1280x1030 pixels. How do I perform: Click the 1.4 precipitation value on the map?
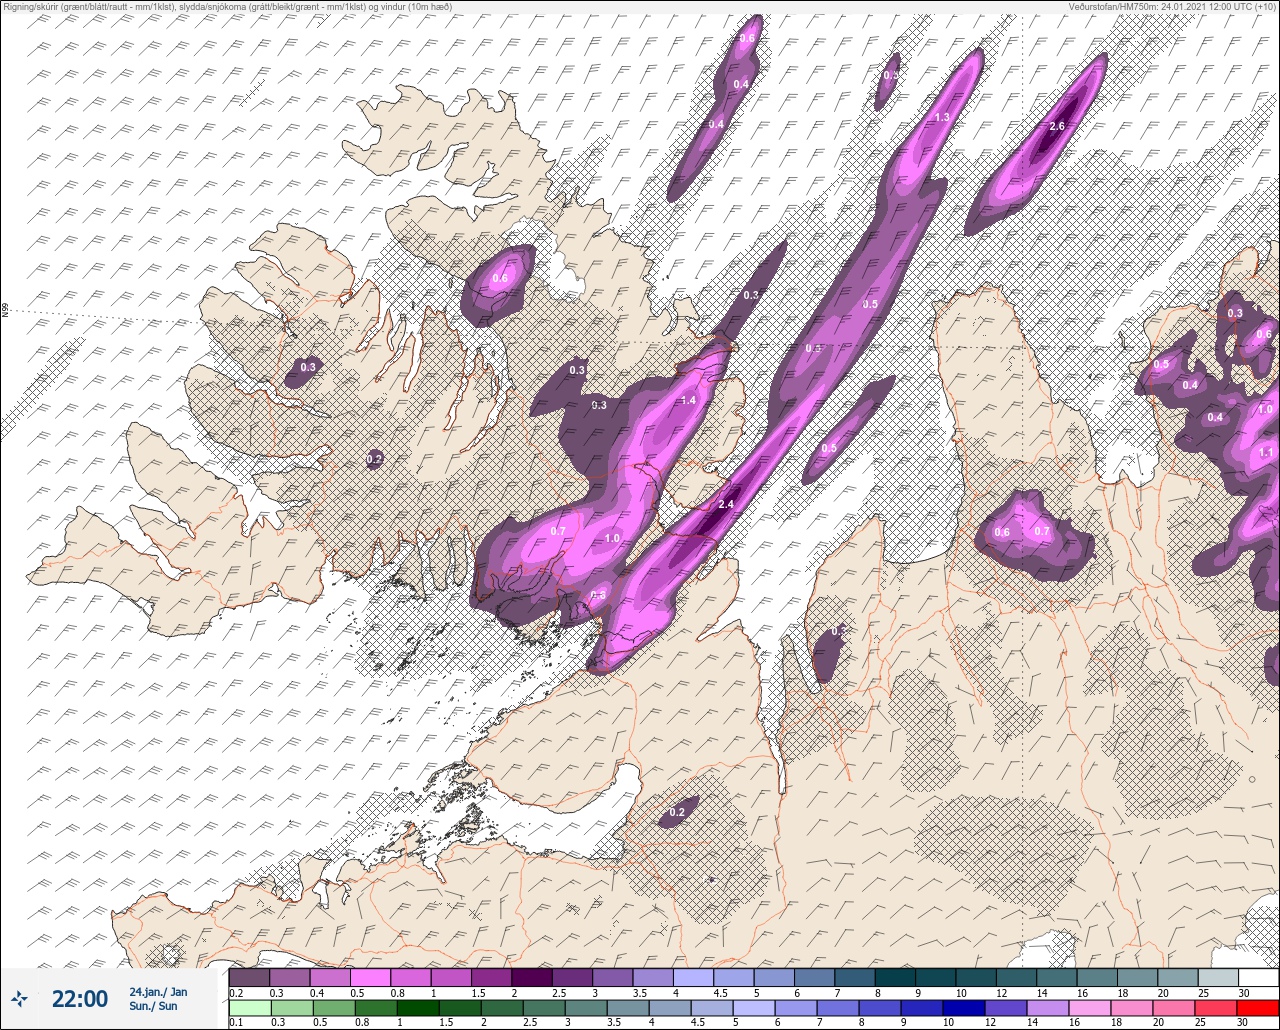[x=688, y=401]
